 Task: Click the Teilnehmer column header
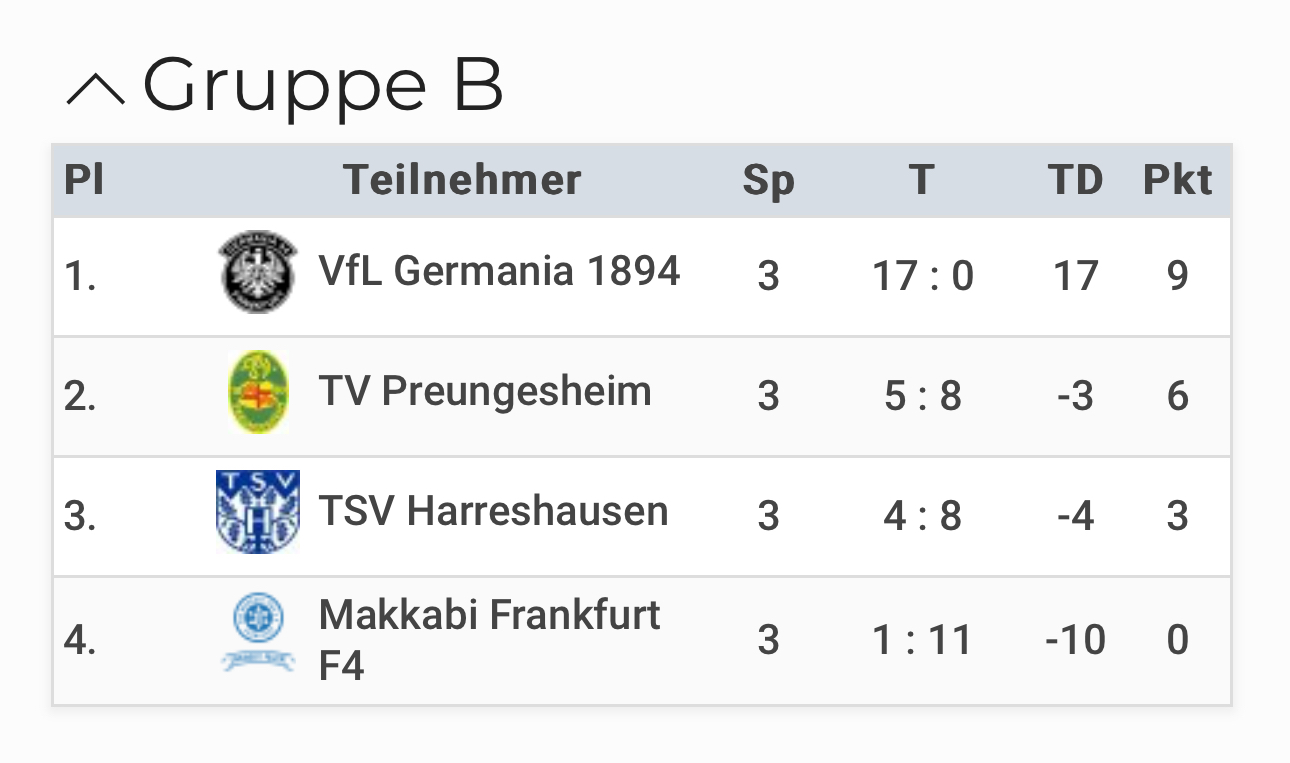462,181
